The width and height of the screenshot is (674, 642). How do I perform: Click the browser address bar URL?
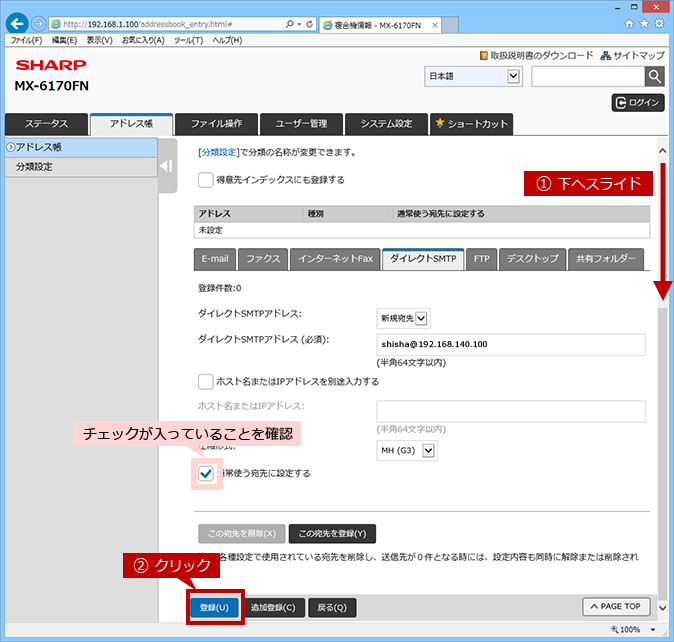tap(148, 24)
